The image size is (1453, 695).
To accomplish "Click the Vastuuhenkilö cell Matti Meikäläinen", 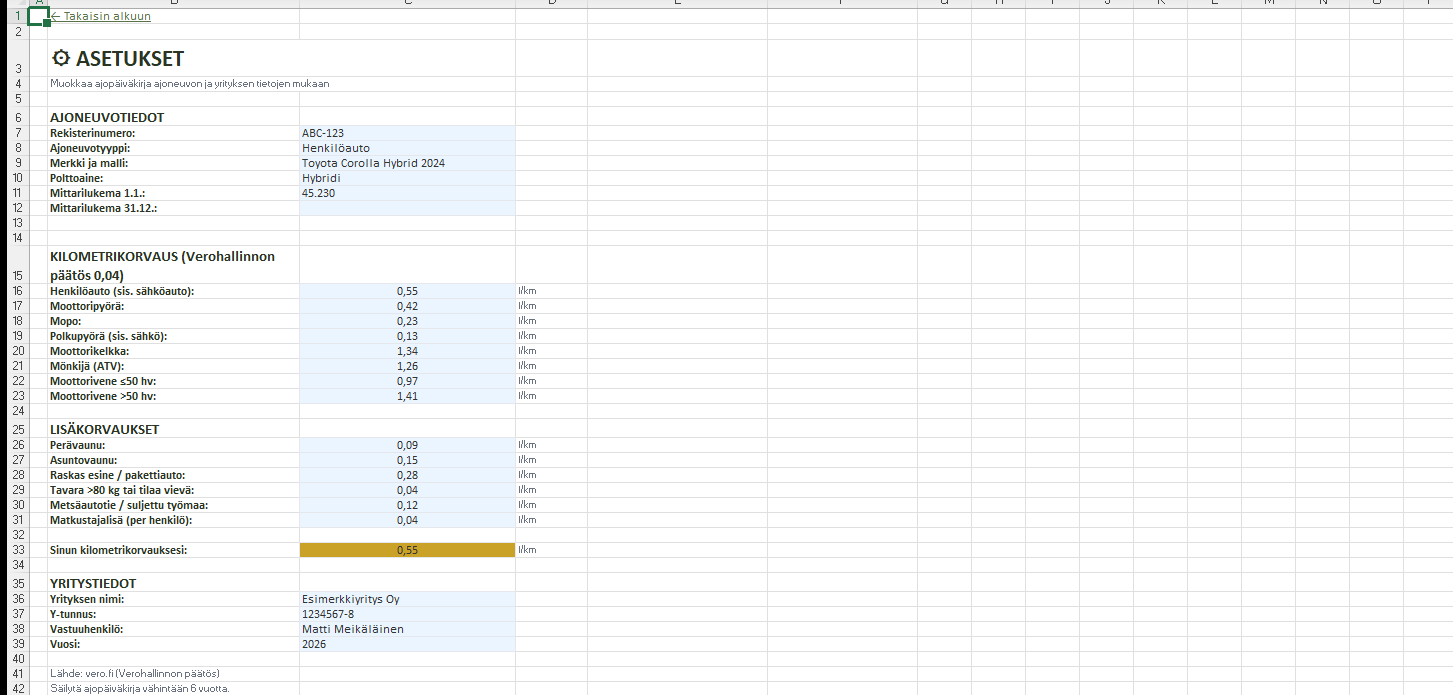I will click(x=406, y=629).
